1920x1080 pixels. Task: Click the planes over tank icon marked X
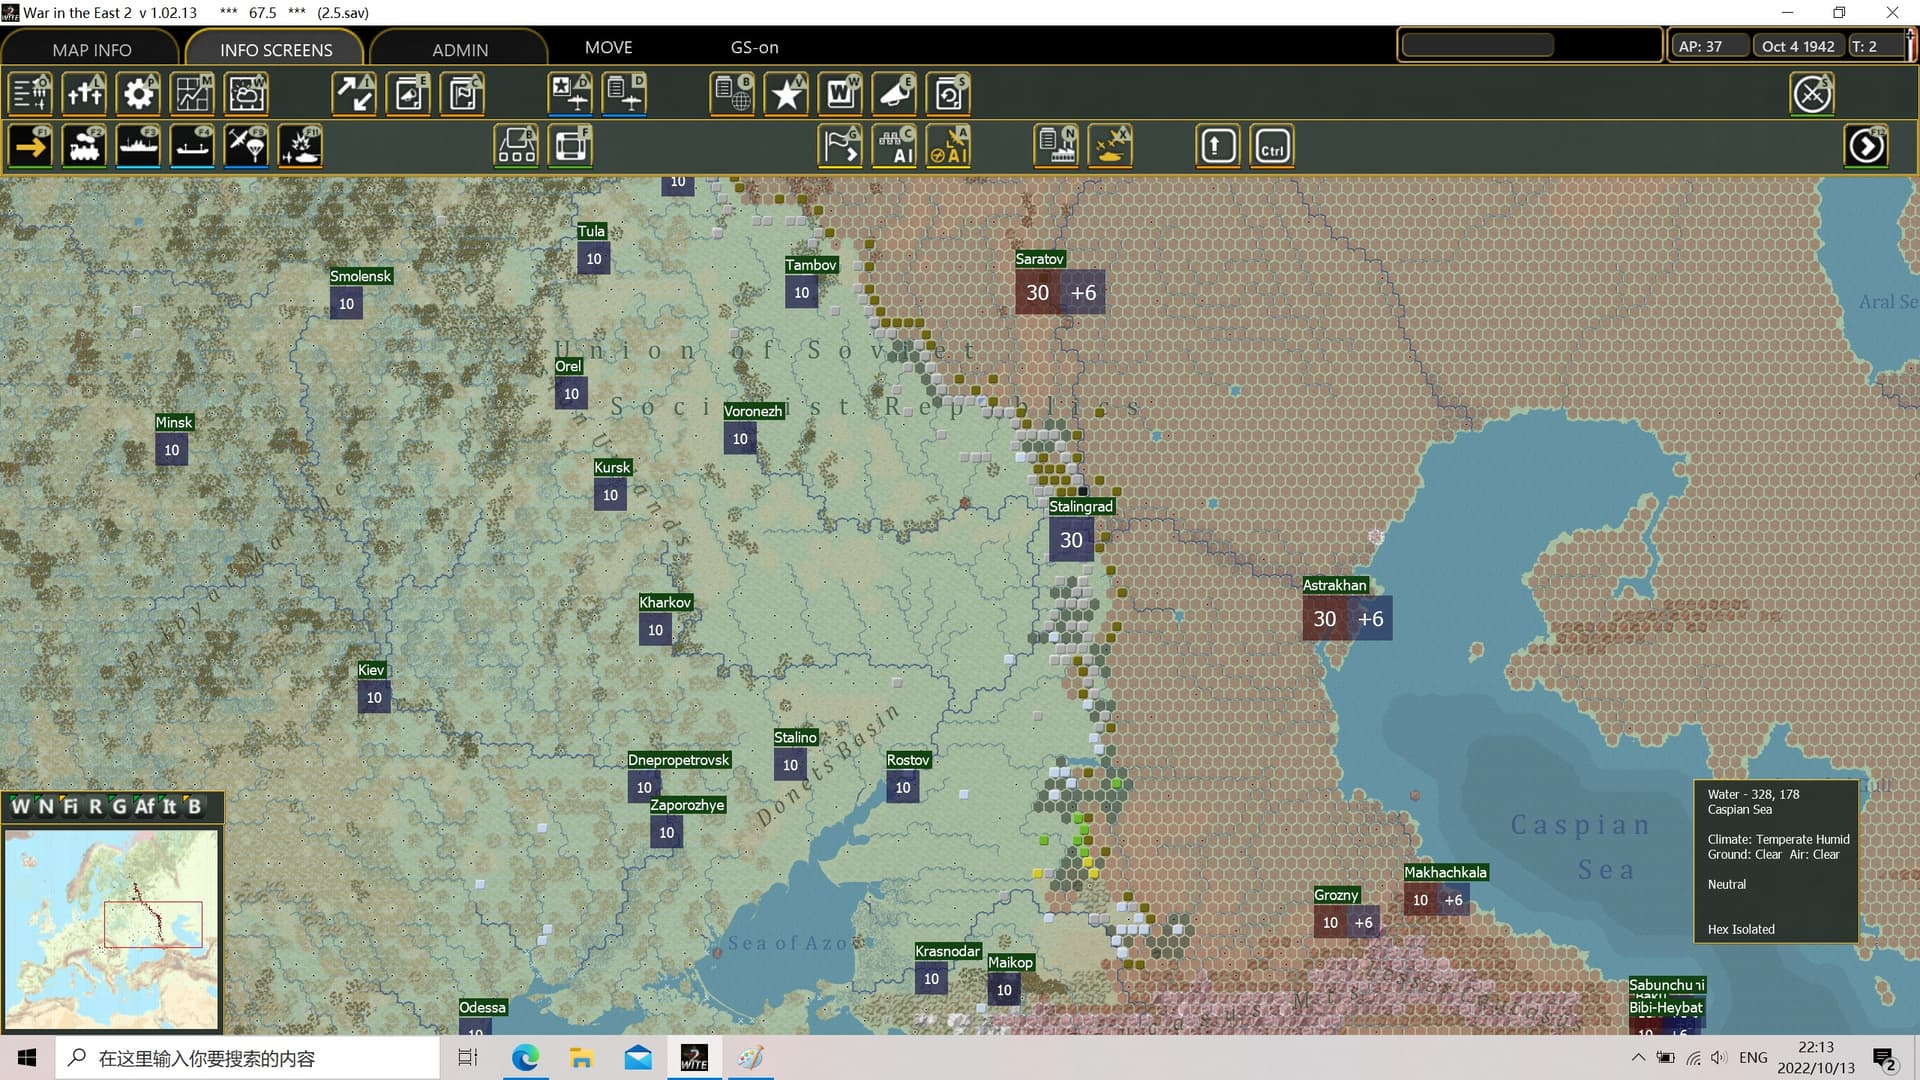click(1111, 147)
